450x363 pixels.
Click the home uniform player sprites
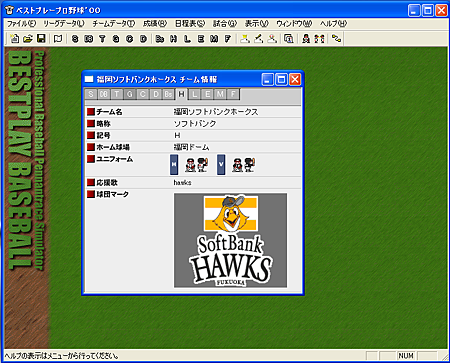click(x=197, y=165)
